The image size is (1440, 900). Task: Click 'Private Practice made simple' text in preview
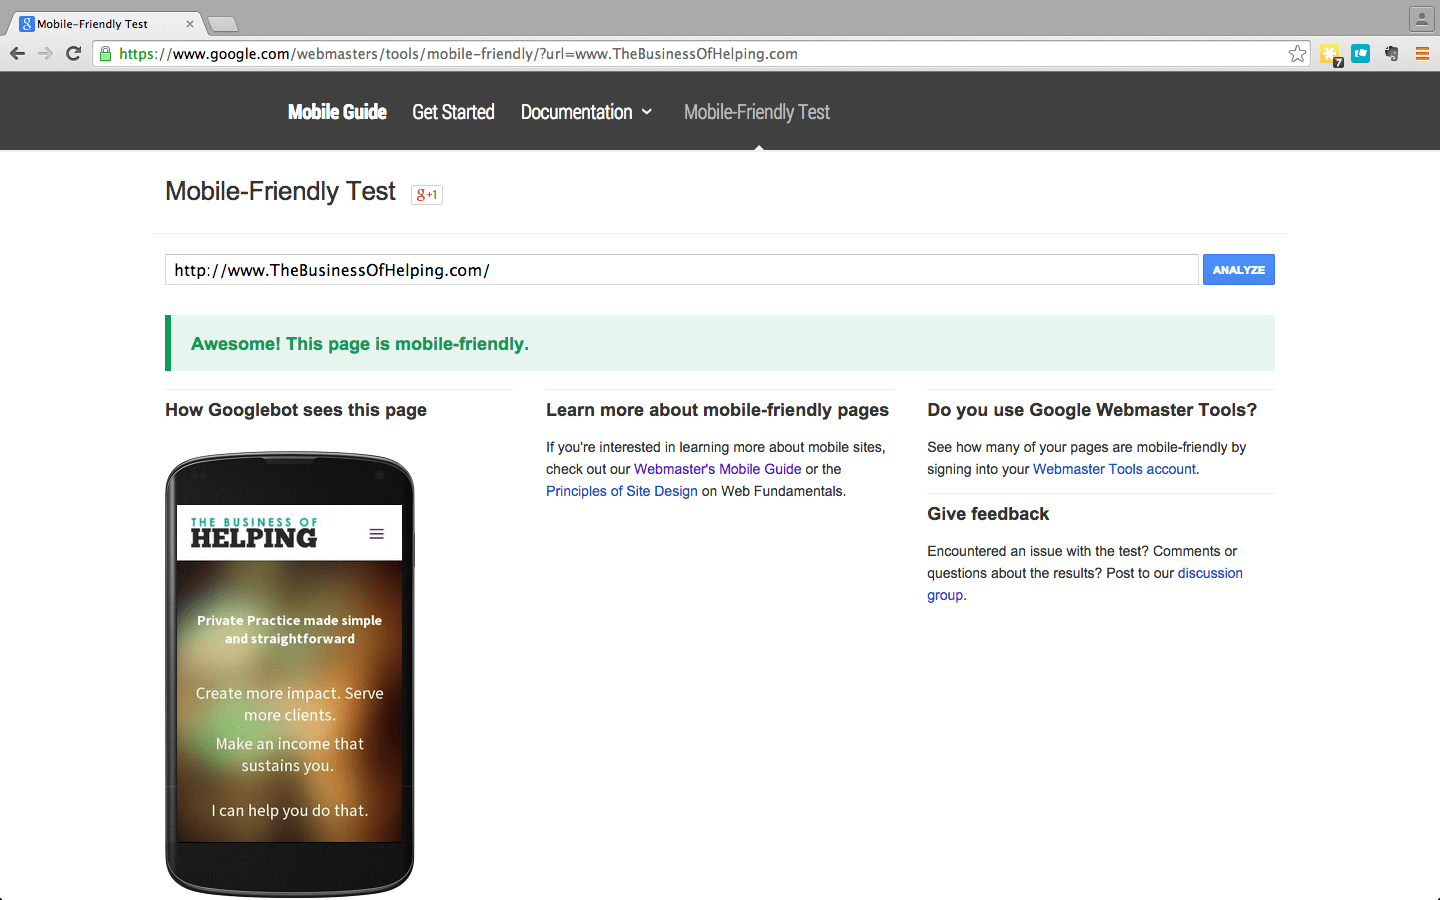pyautogui.click(x=290, y=620)
